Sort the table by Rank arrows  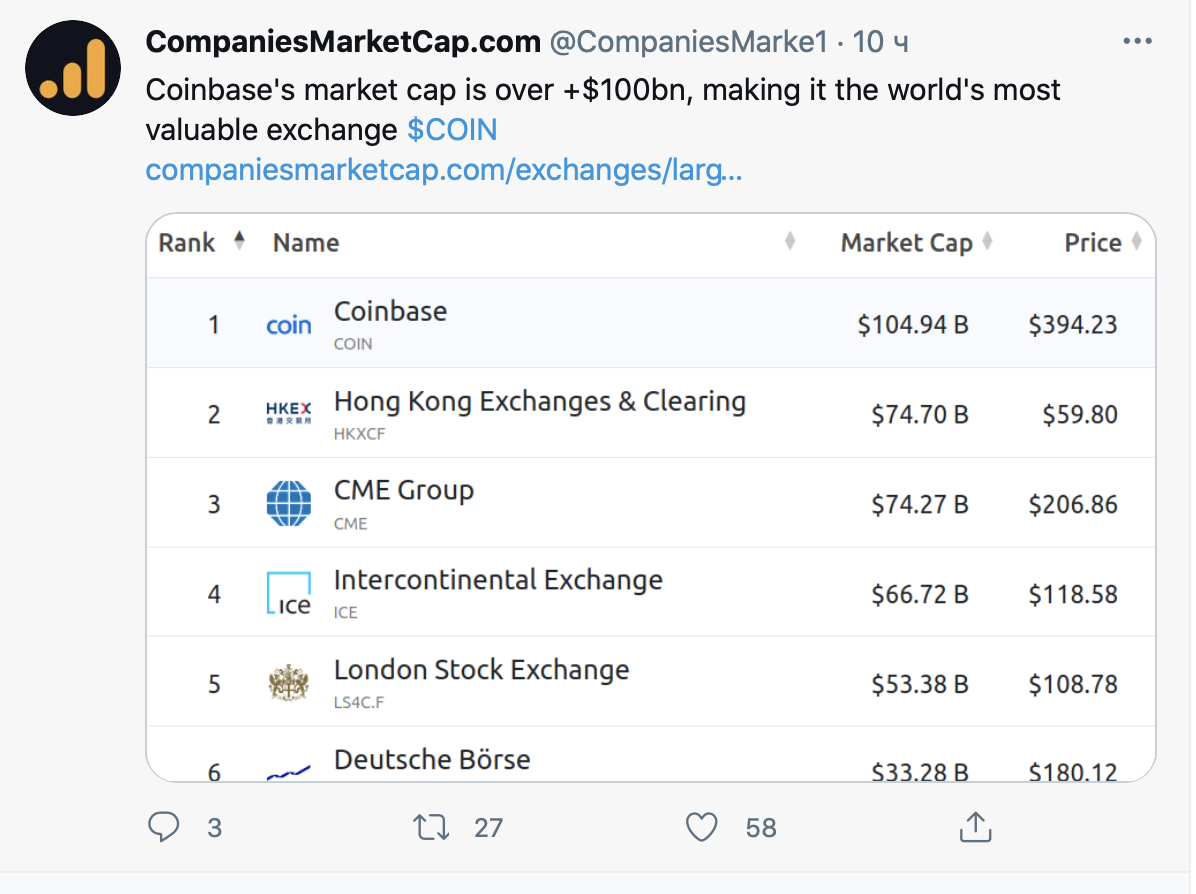239,242
